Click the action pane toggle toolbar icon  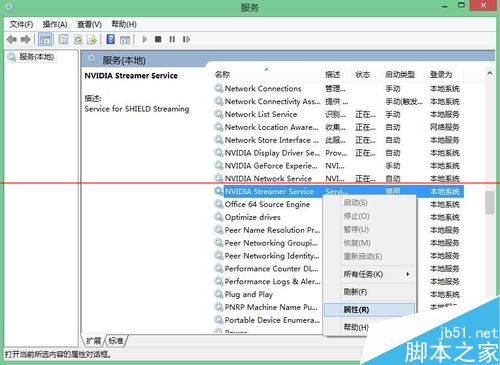[125, 40]
